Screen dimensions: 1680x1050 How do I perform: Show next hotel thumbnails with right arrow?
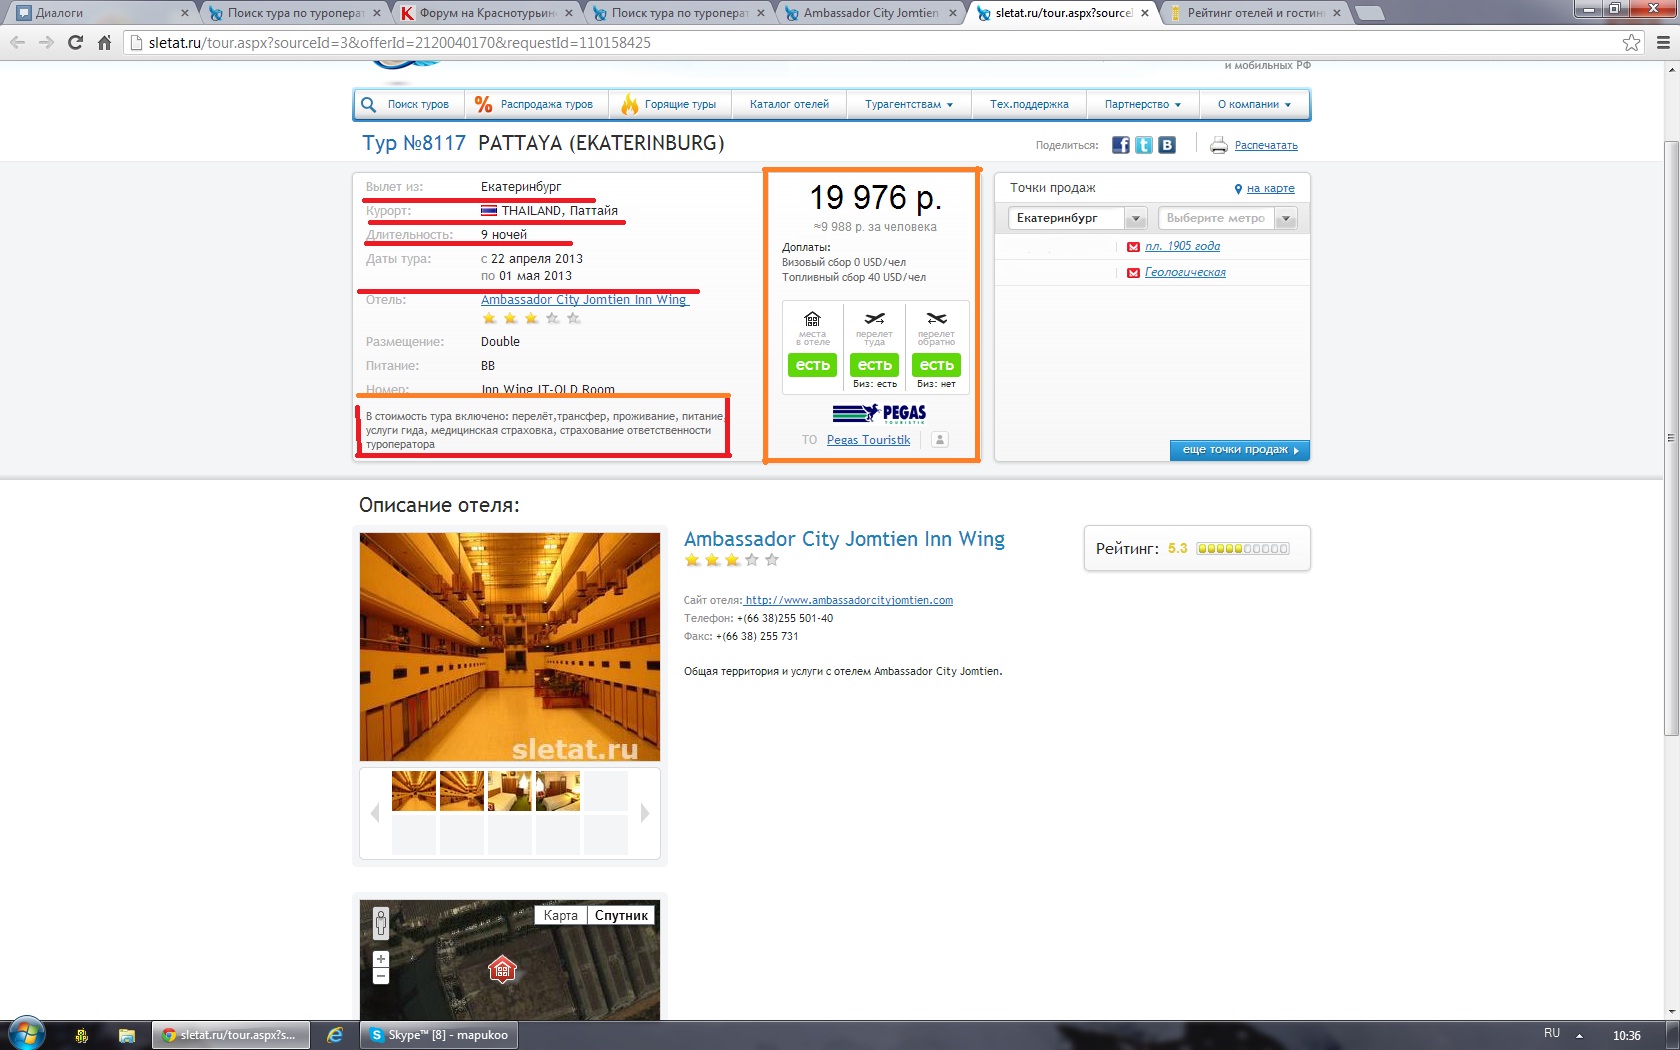click(x=645, y=813)
